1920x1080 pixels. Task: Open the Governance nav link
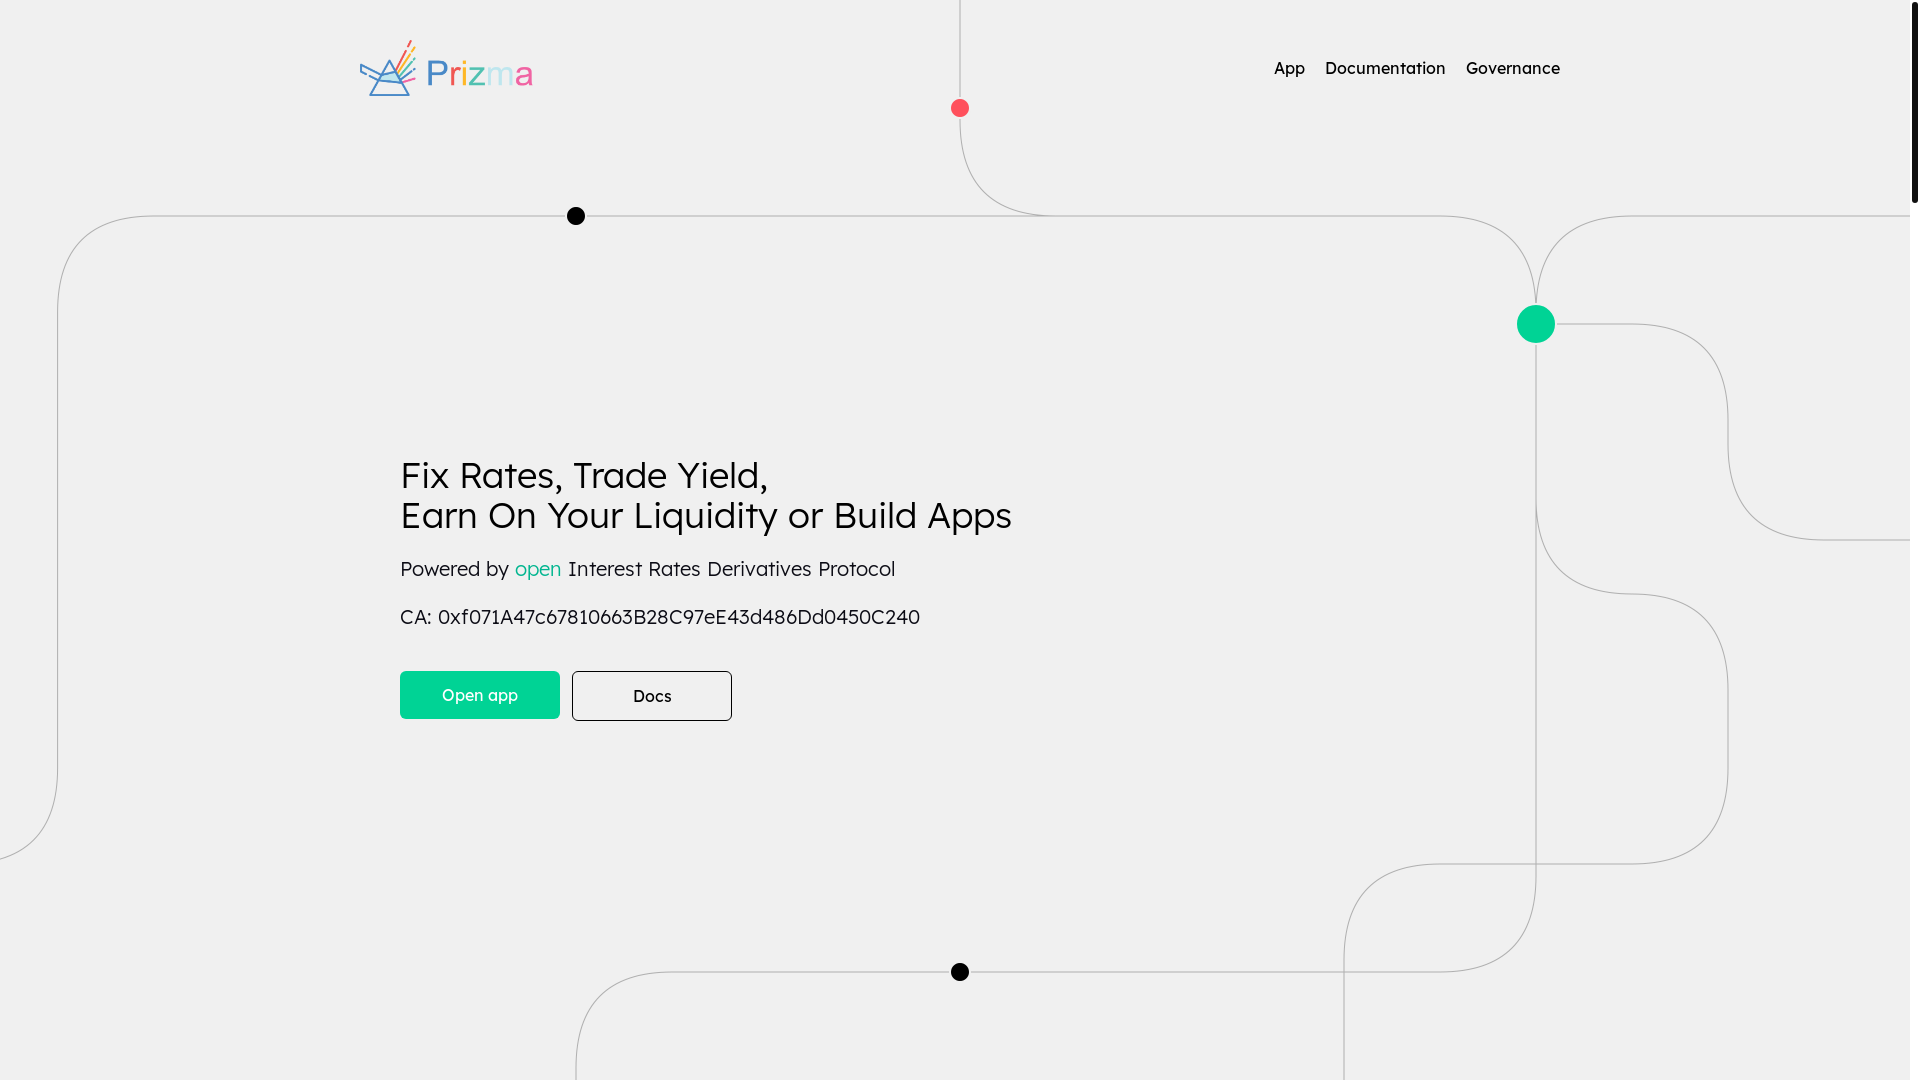(x=1512, y=68)
